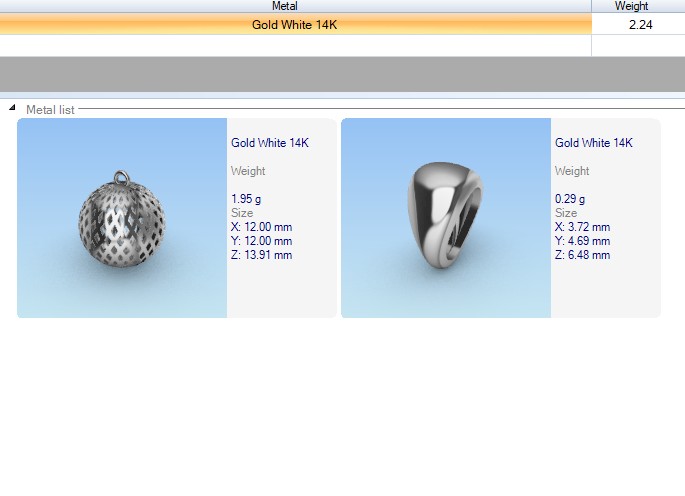The image size is (685, 496).
Task: Click the Metal list section label
Action: pyautogui.click(x=50, y=109)
